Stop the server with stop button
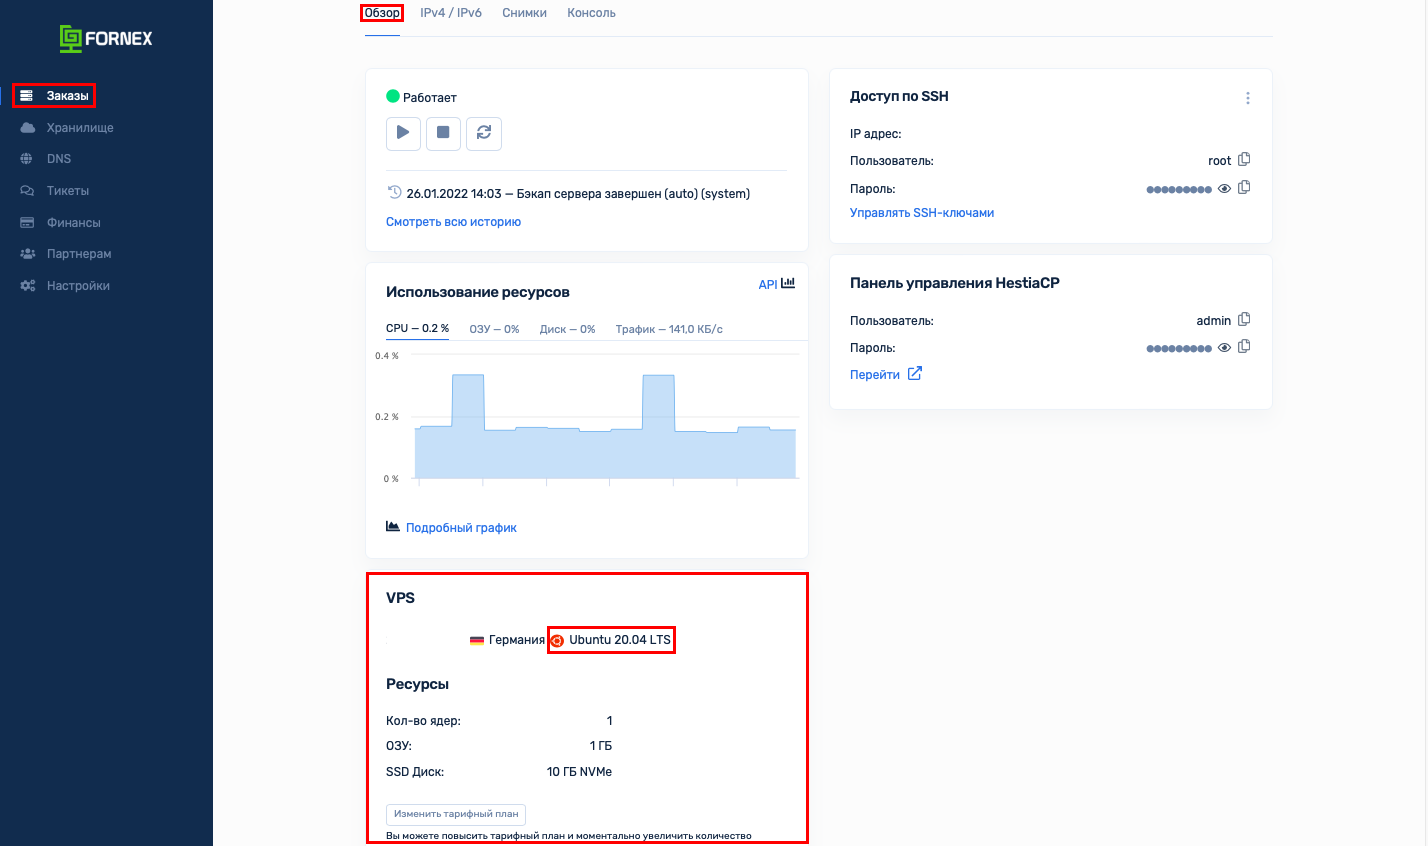Viewport: 1428px width, 846px height. (443, 132)
